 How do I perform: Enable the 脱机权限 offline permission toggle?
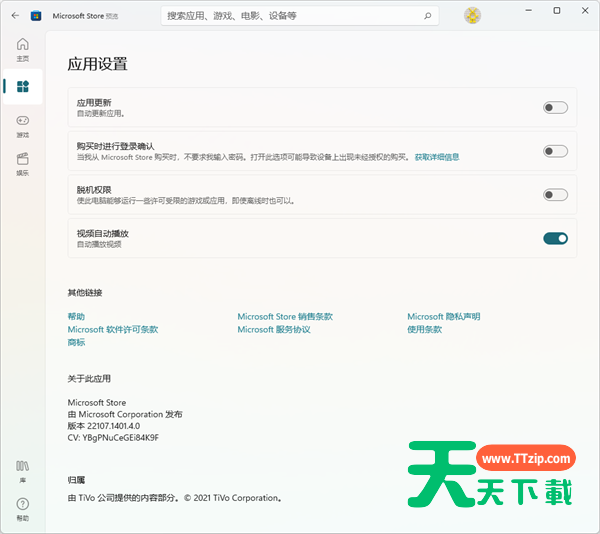[555, 195]
